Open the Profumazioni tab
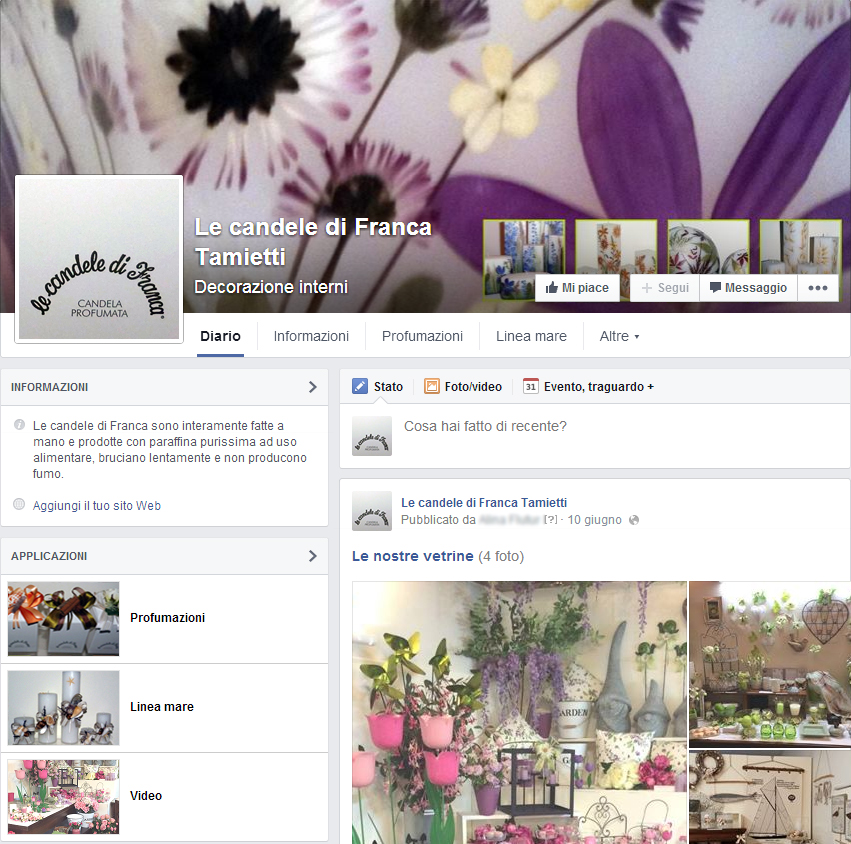This screenshot has width=851, height=844. coord(422,337)
